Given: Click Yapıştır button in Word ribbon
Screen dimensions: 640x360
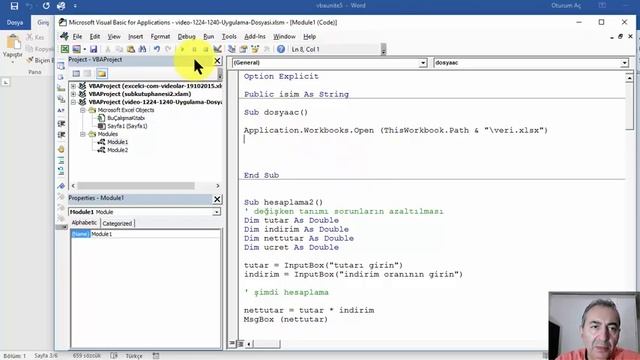Looking at the screenshot, I should click(13, 48).
